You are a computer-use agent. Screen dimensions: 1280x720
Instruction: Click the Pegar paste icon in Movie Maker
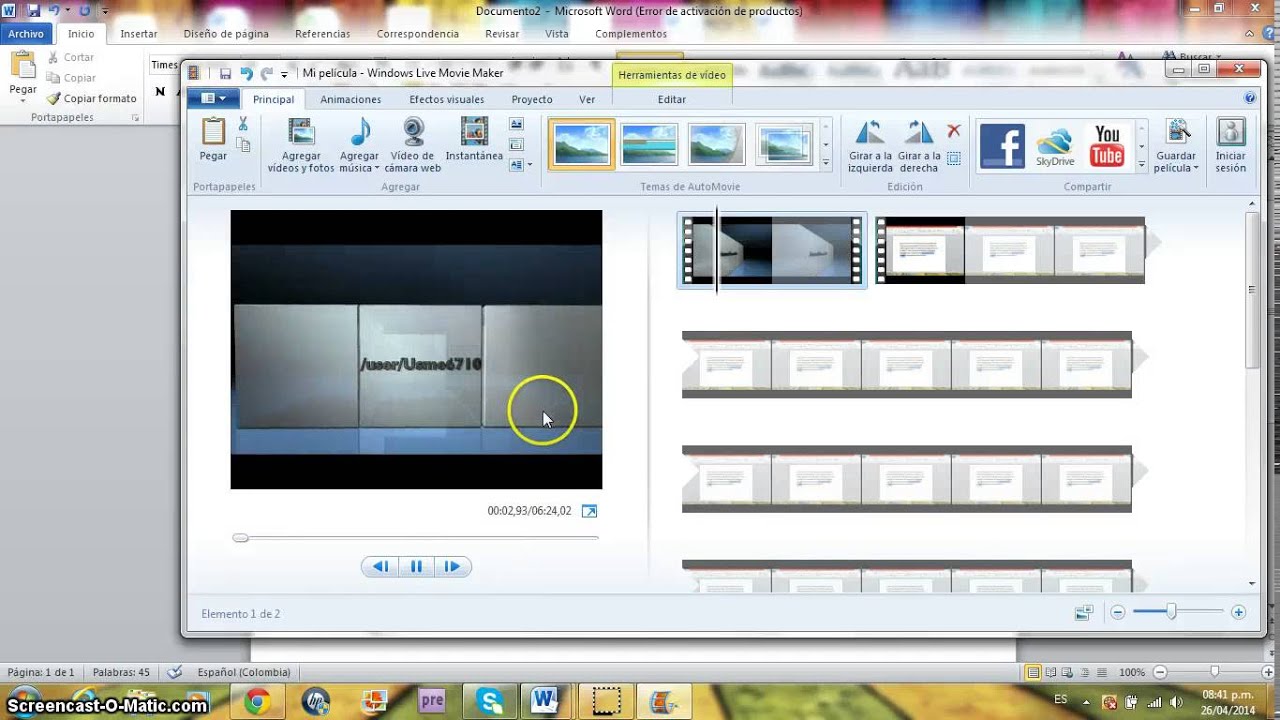213,132
